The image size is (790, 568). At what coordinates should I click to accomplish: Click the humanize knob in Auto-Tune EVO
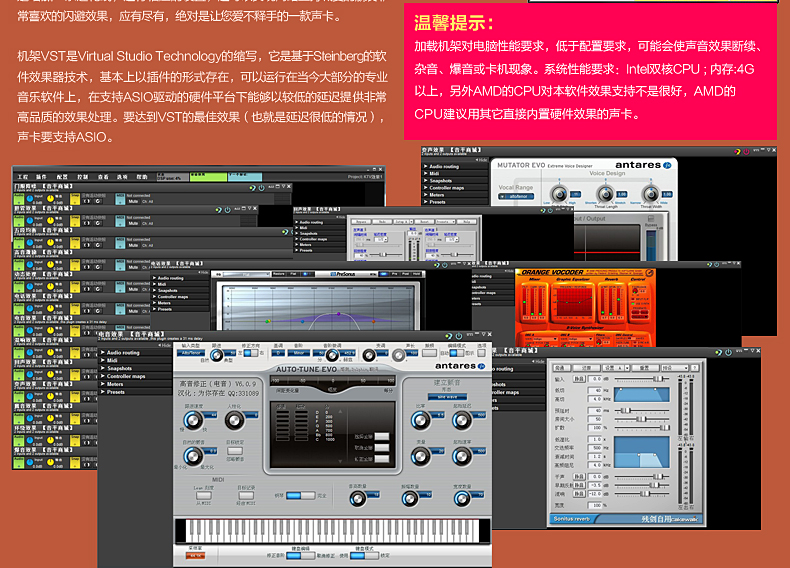click(x=234, y=420)
